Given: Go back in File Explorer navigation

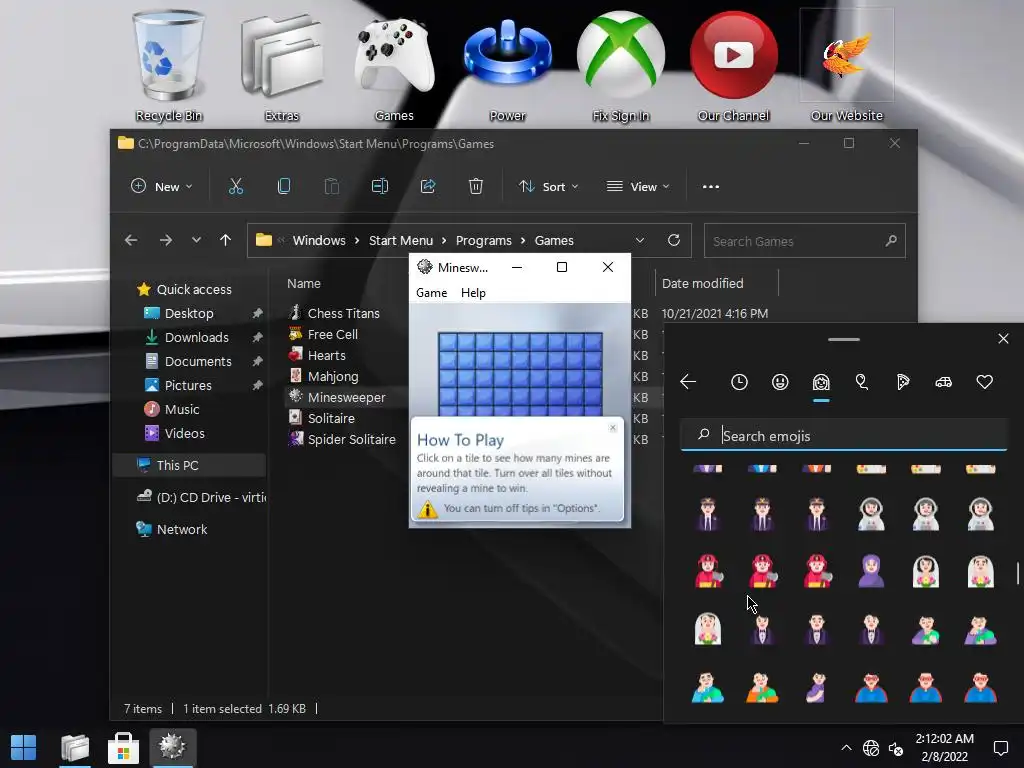Looking at the screenshot, I should tap(131, 240).
